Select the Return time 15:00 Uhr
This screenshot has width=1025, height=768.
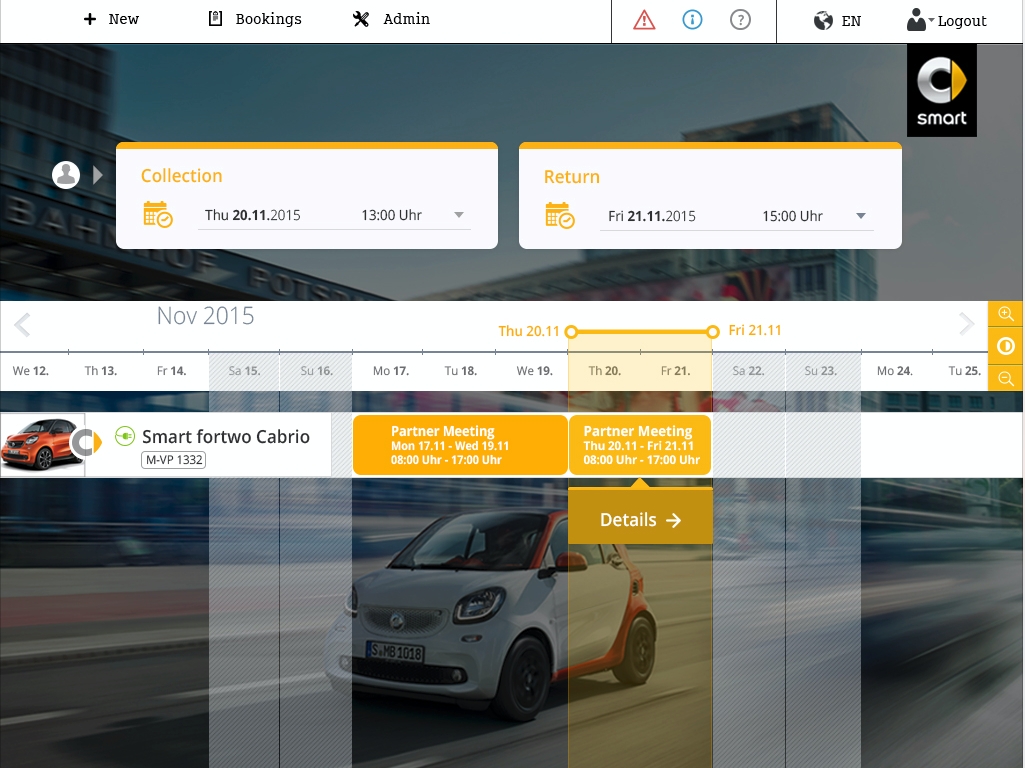coord(792,216)
